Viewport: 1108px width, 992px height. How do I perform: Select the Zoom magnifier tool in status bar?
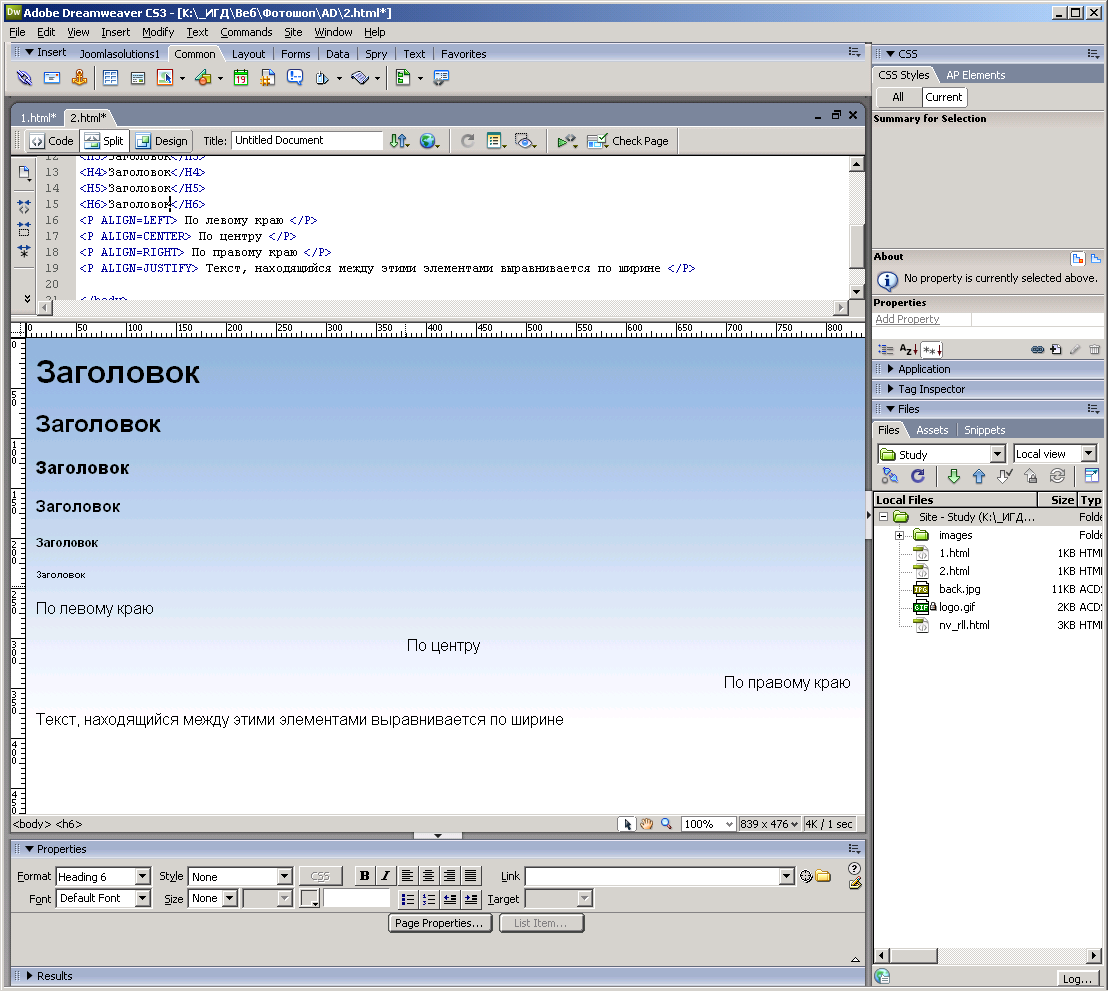pyautogui.click(x=666, y=824)
